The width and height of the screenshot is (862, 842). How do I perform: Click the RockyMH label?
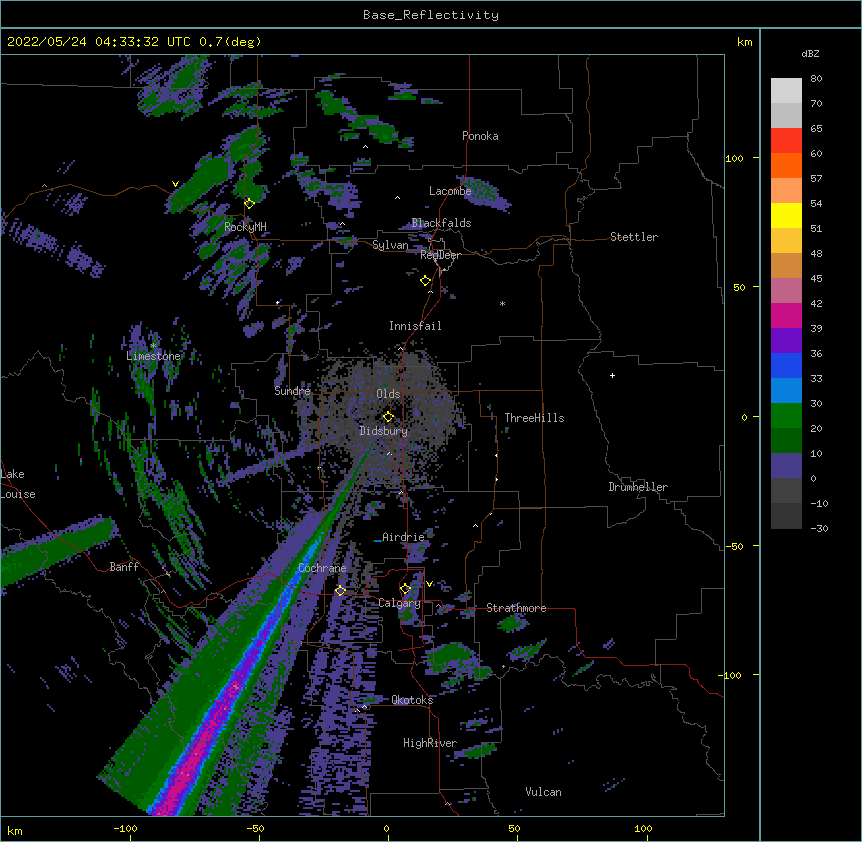245,227
